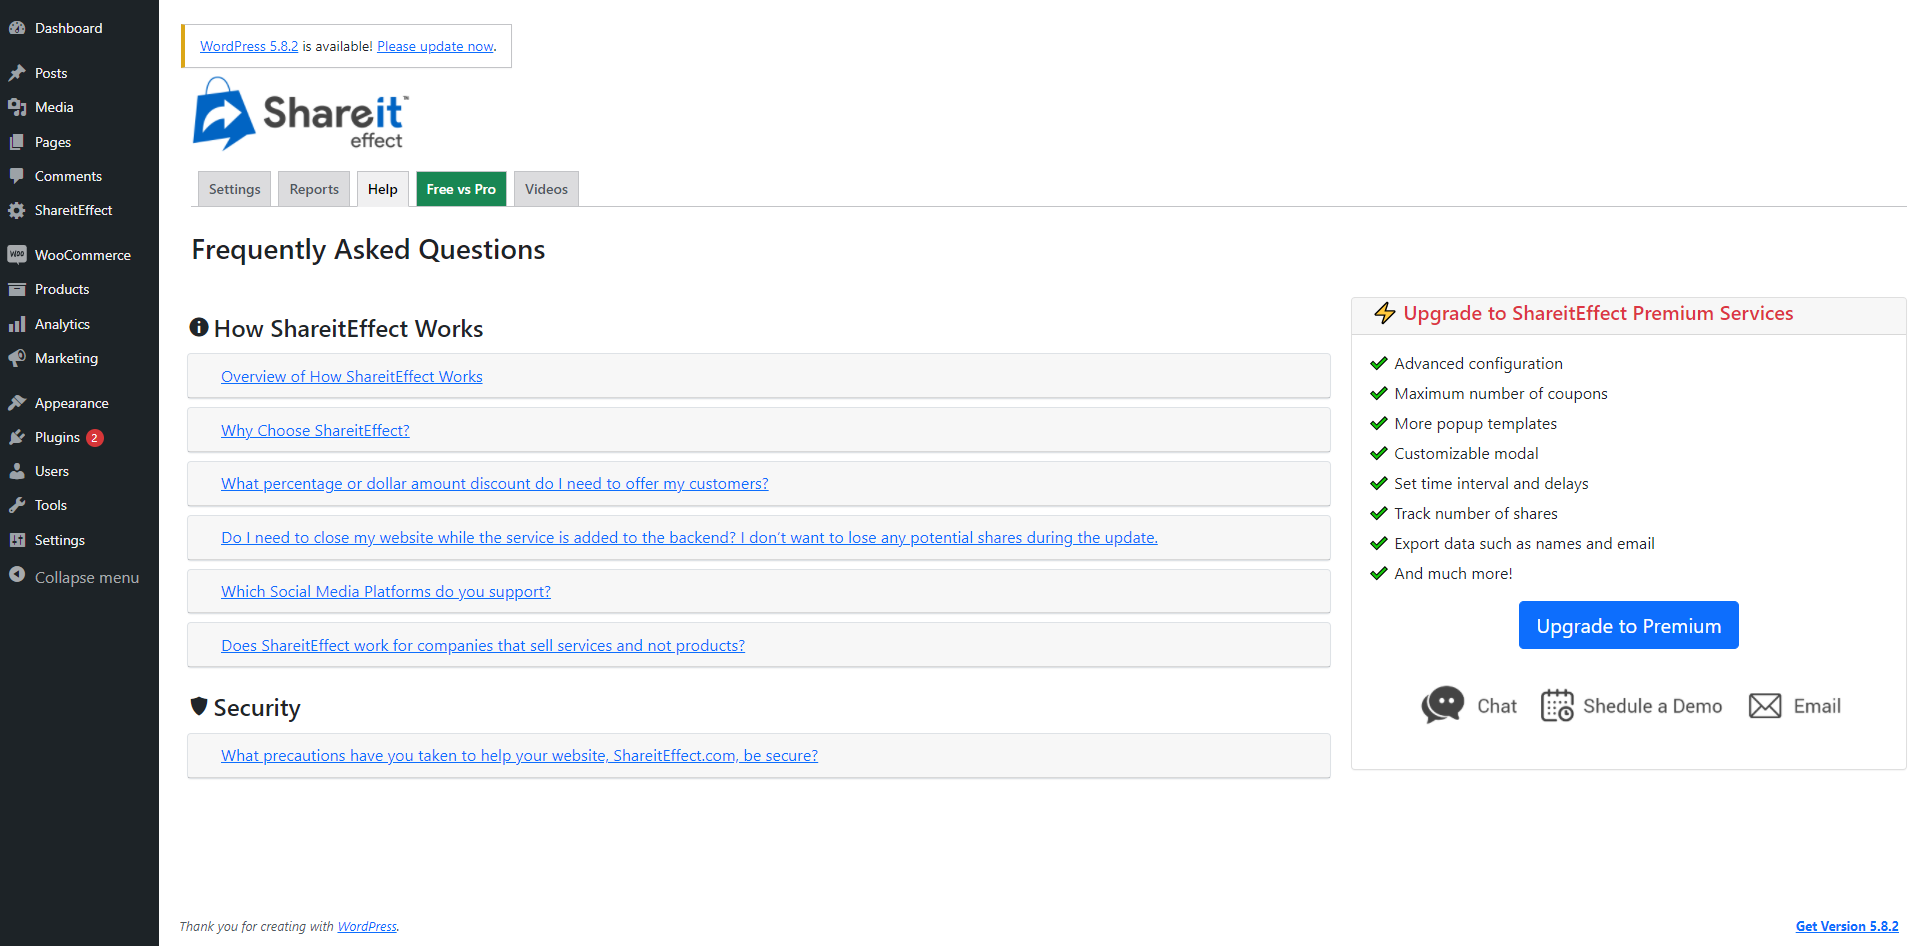
Task: Click the Frequently Asked Questions heading
Action: (x=368, y=249)
